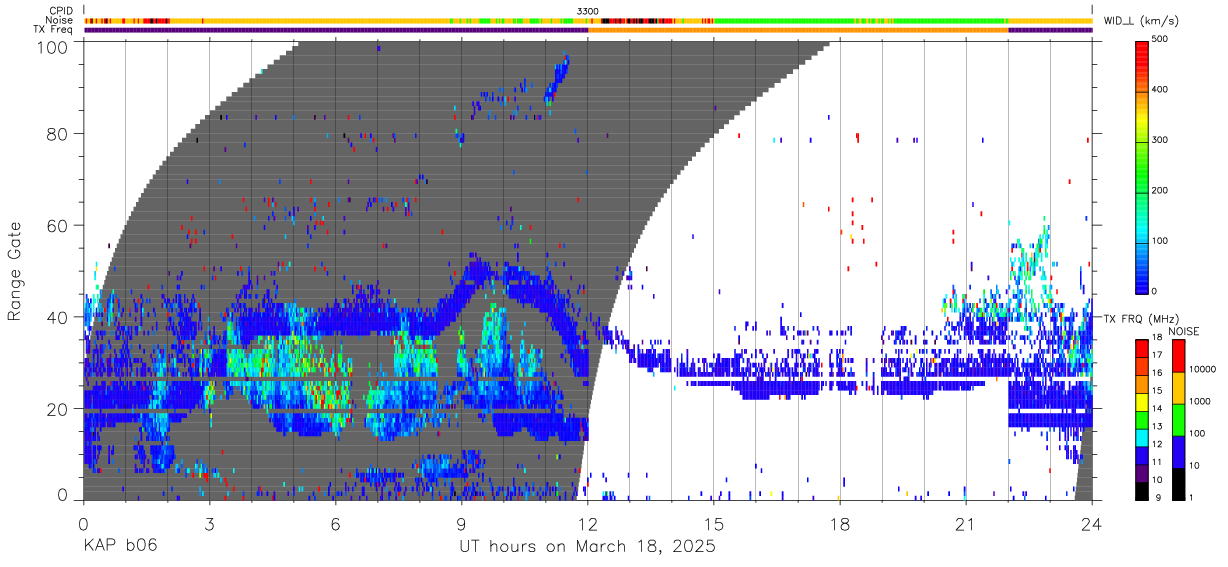The image size is (1228, 567).
Task: Click the KAP b06 radar beam label
Action: click(119, 546)
